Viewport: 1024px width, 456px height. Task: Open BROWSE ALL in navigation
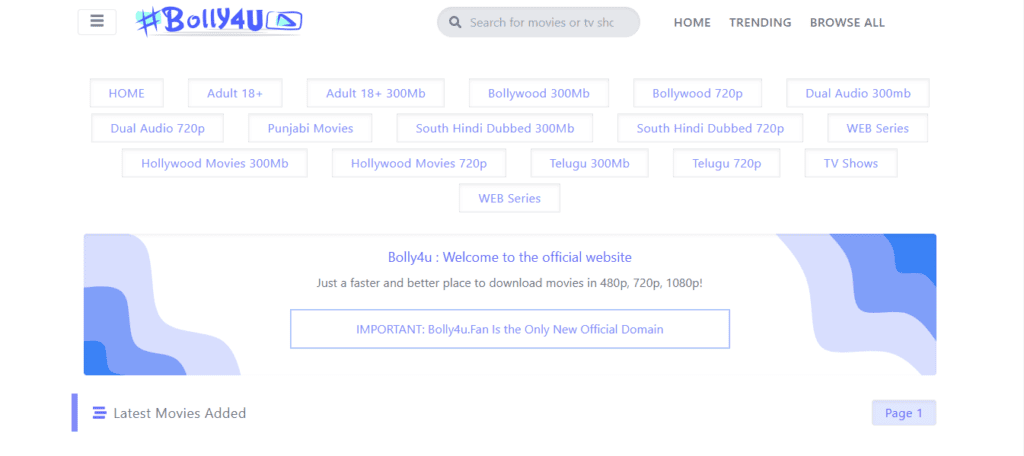847,23
